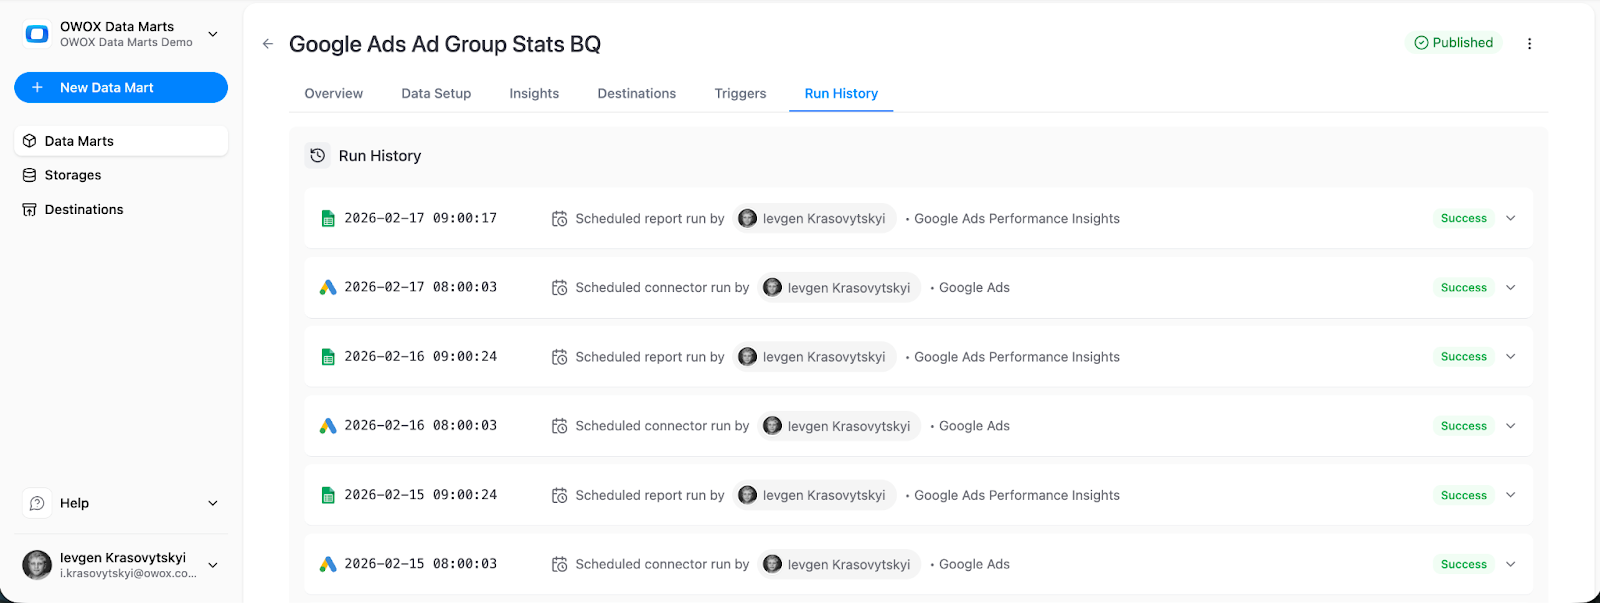This screenshot has width=1600, height=603.
Task: Switch to the Insights tab
Action: click(534, 93)
